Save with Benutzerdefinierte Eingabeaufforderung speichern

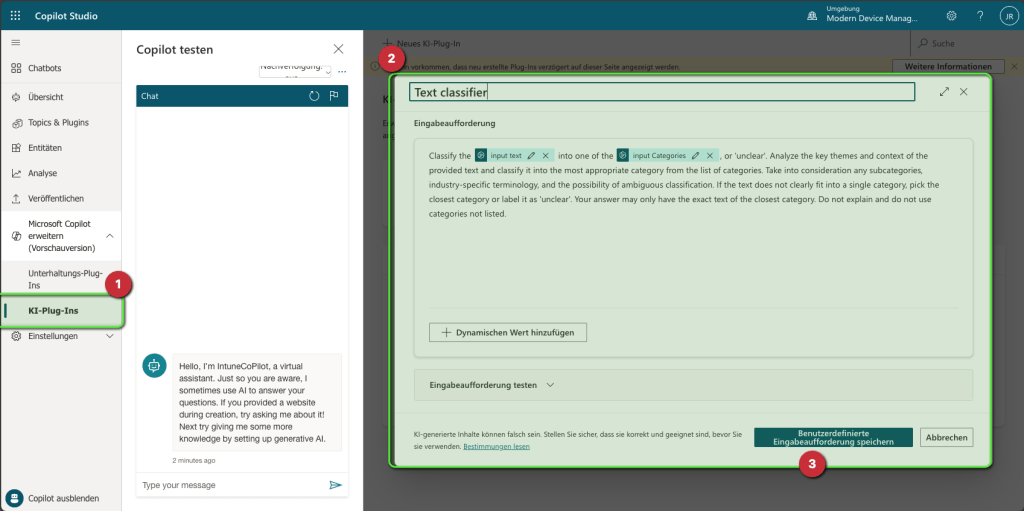pos(833,437)
